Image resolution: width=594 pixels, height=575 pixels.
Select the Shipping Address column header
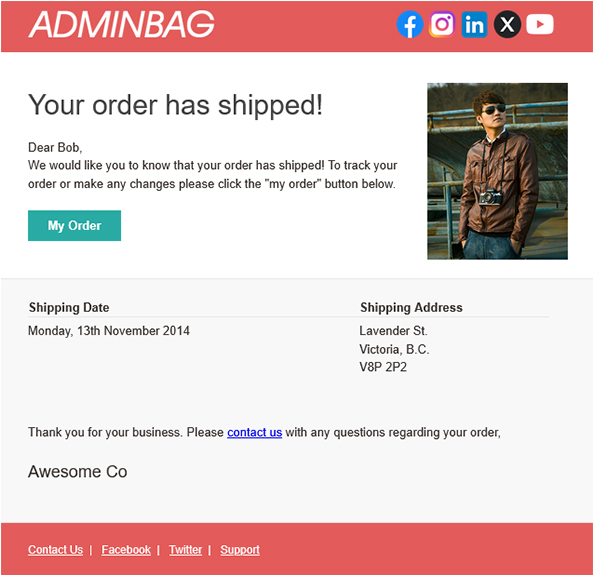[x=411, y=307]
